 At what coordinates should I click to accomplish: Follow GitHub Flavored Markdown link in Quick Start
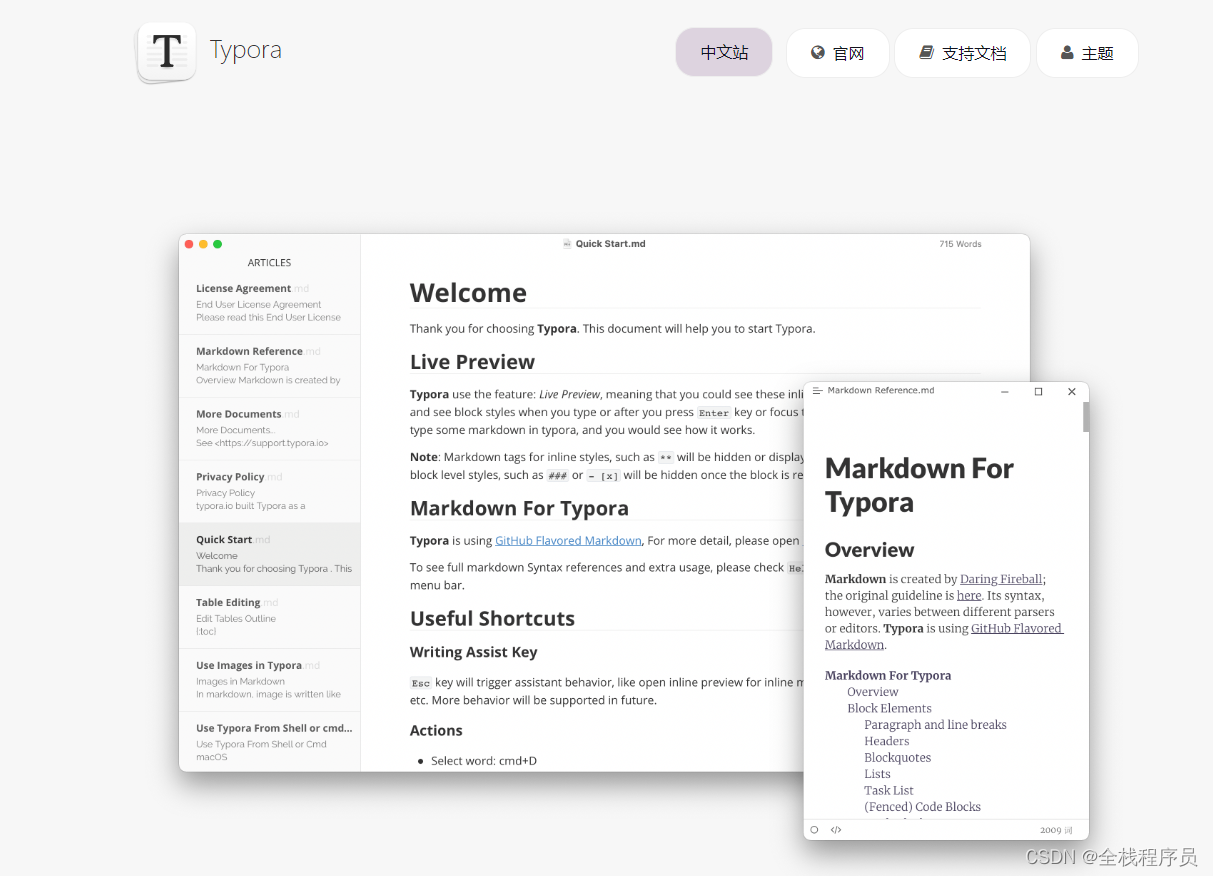pyautogui.click(x=568, y=541)
